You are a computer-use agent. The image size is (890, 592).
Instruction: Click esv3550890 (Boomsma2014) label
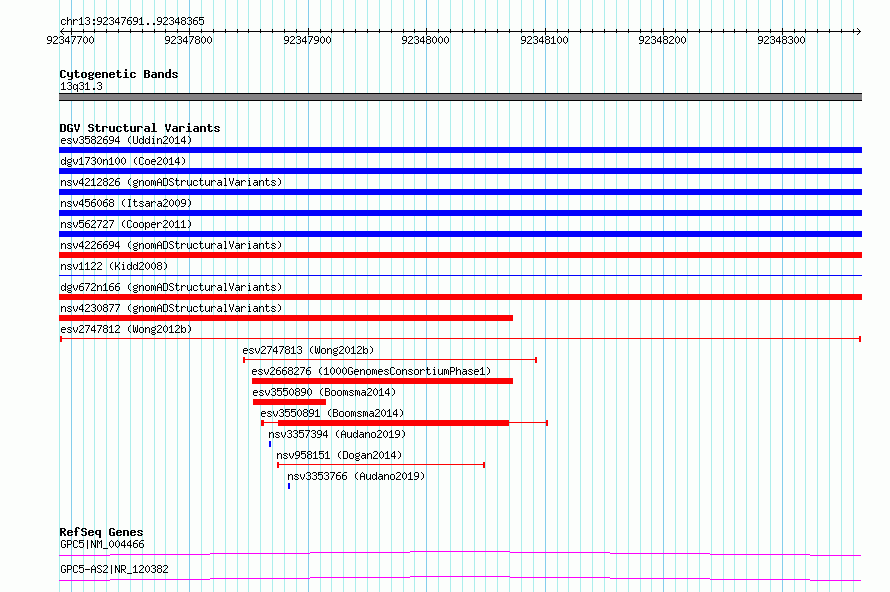324,392
